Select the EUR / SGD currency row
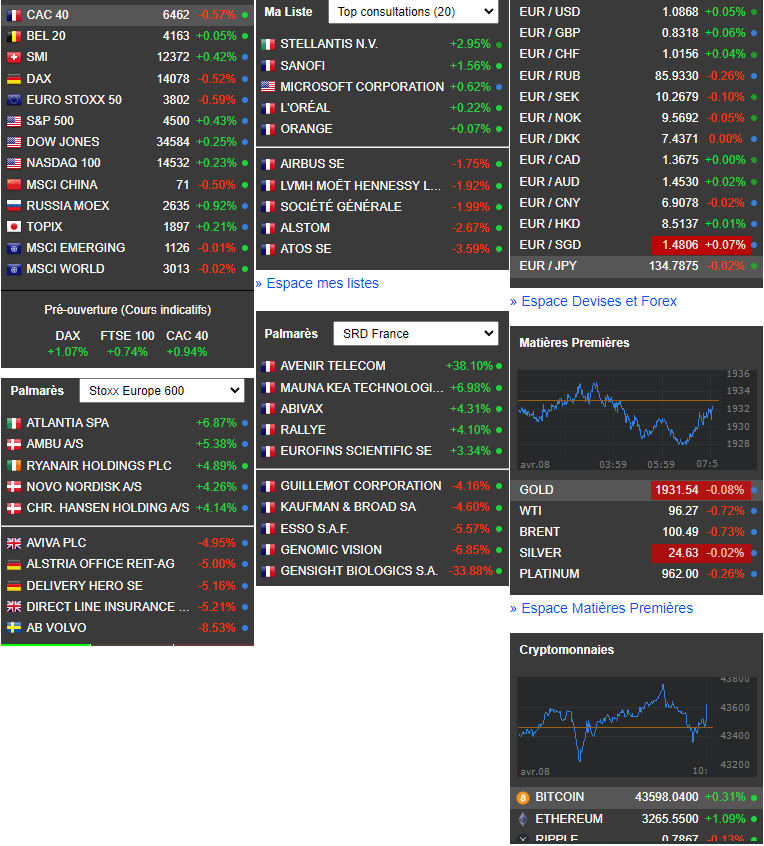764x846 pixels. tap(637, 245)
